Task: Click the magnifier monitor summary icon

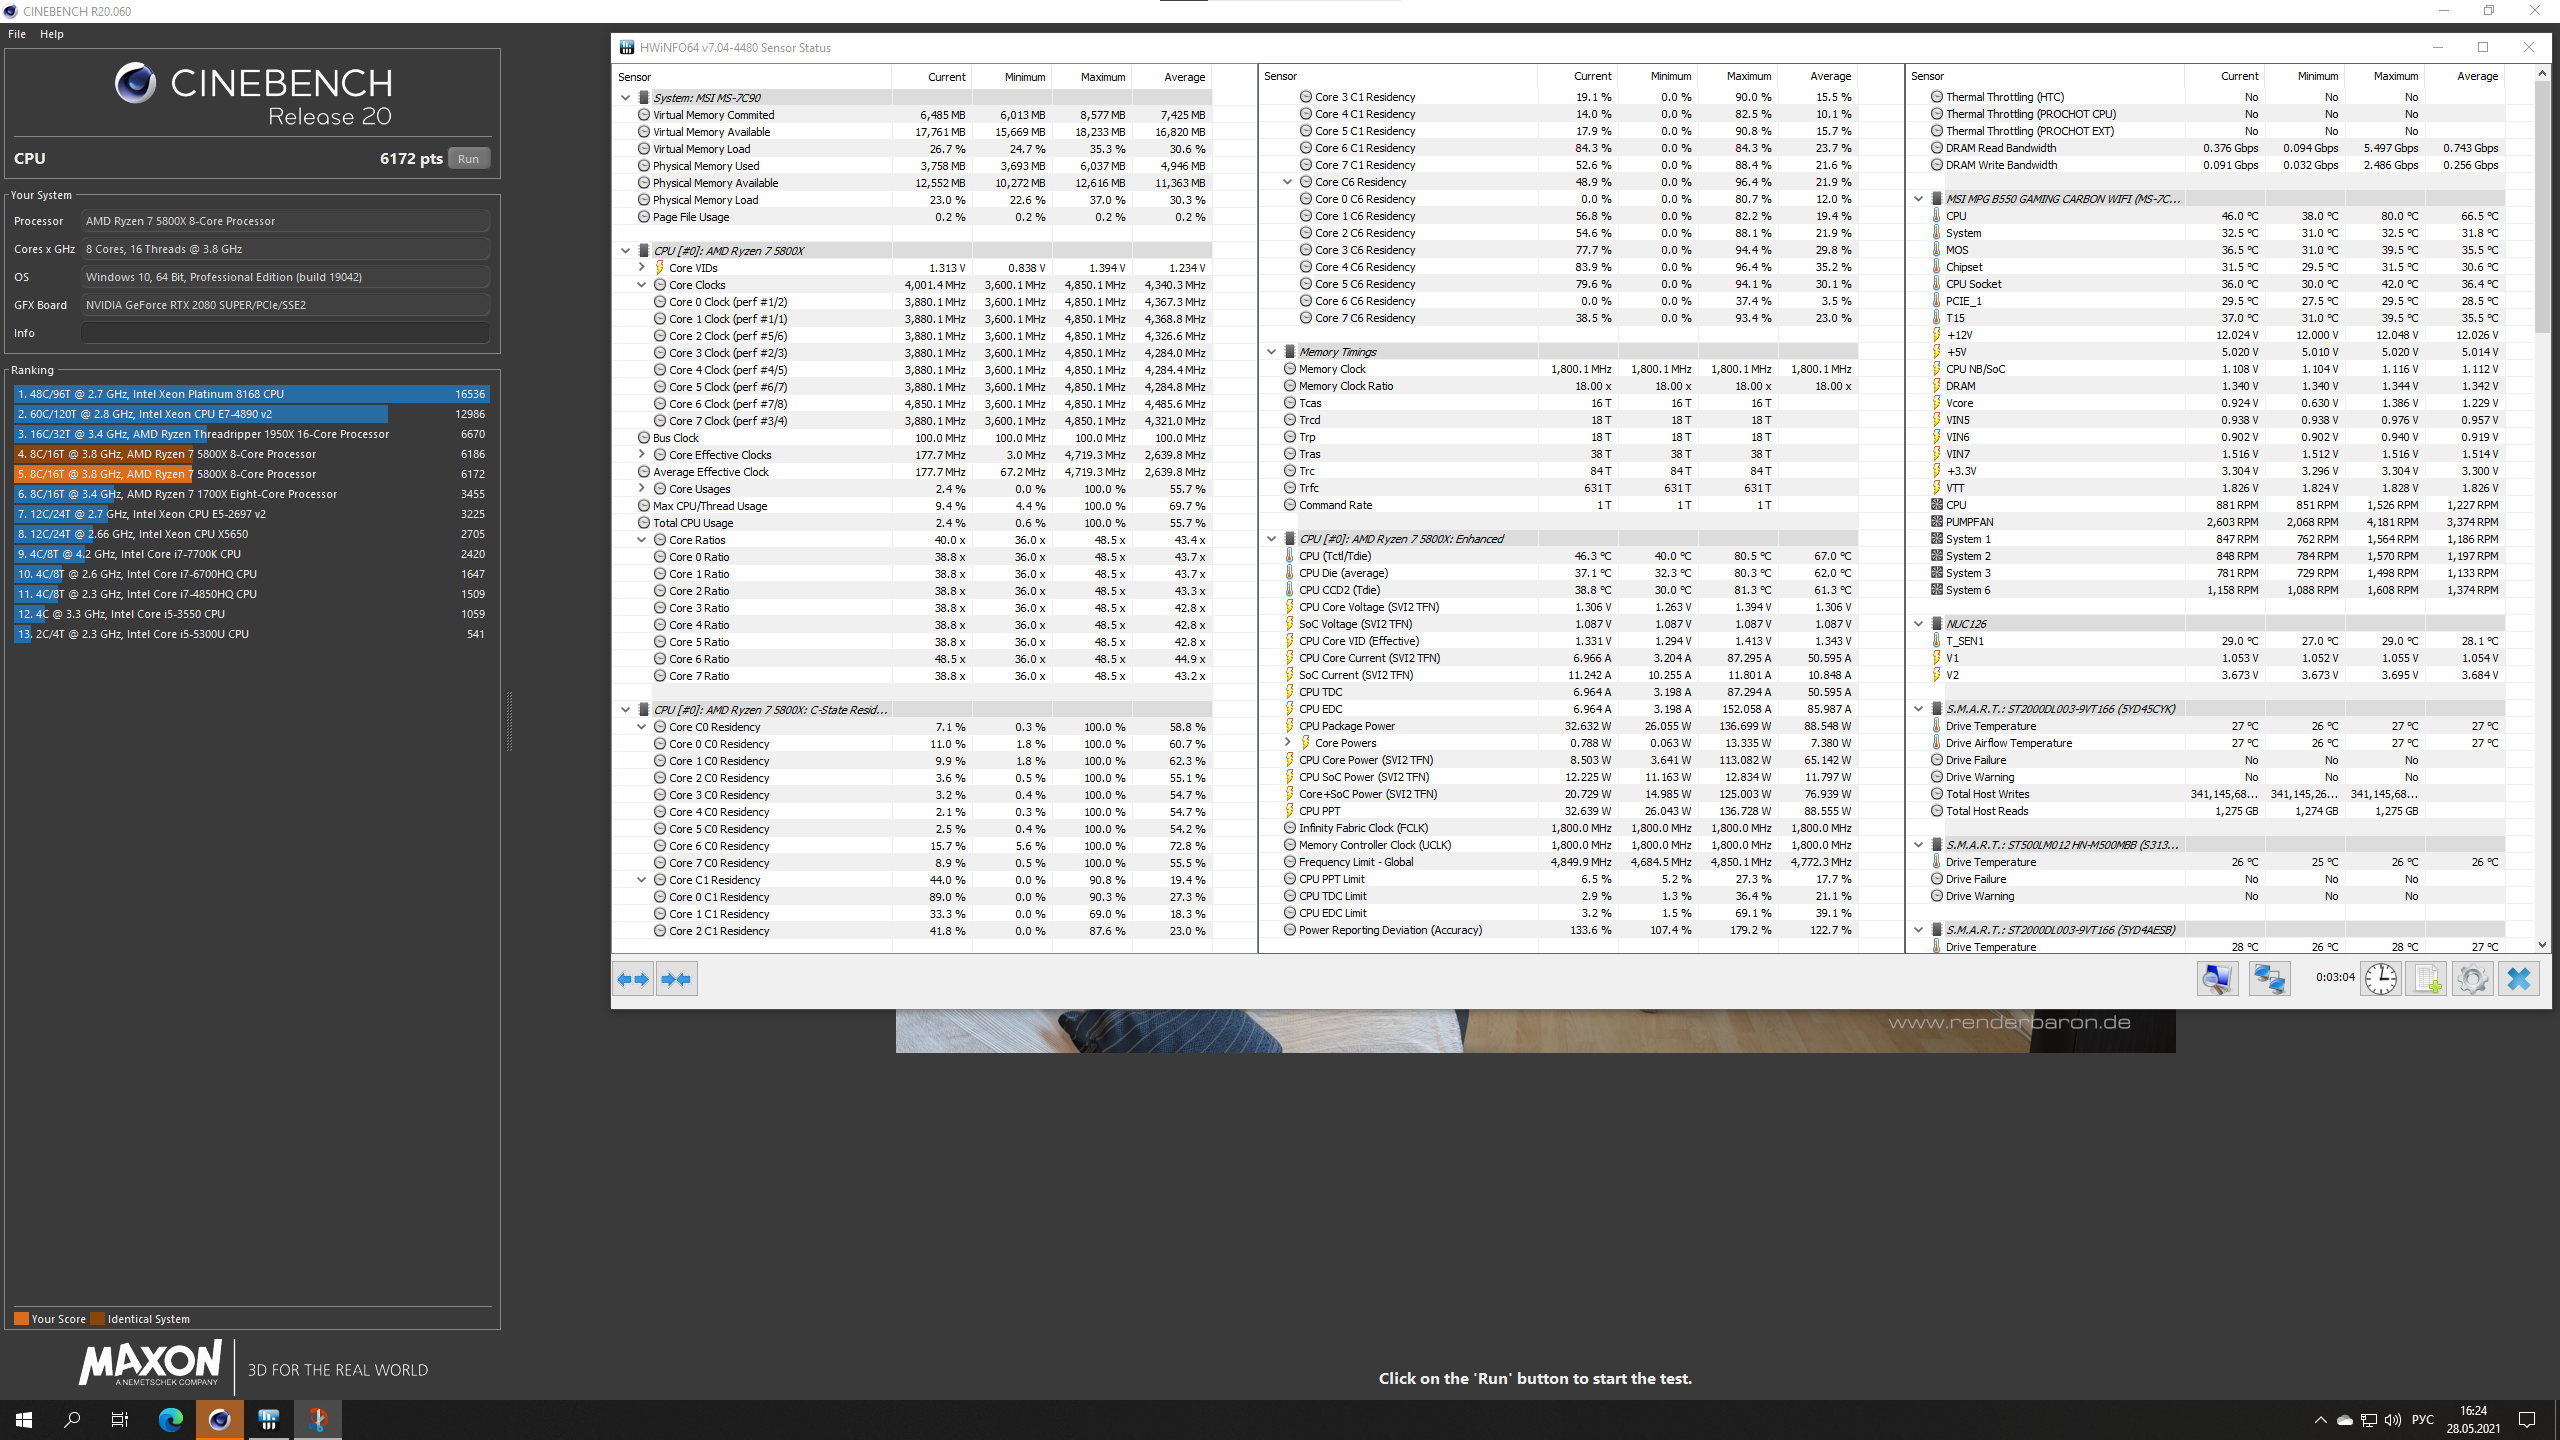Action: point(2217,978)
